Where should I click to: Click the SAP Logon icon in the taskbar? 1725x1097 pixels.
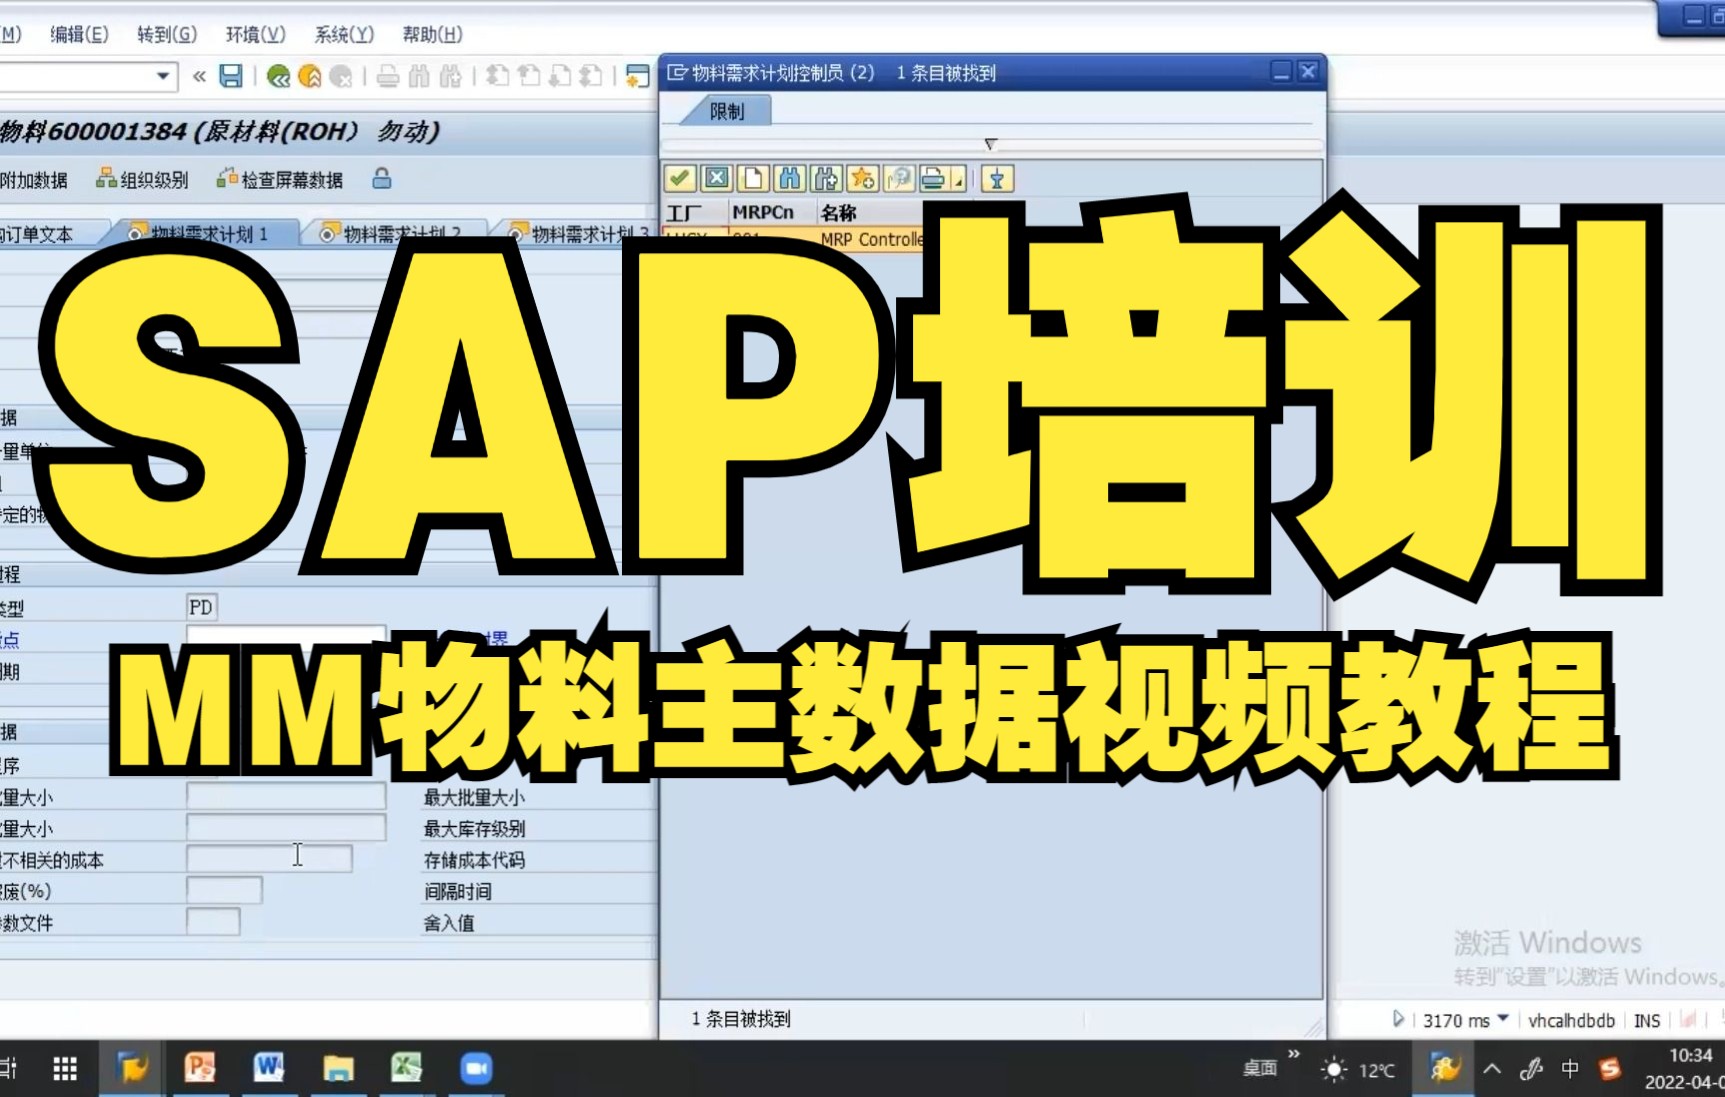133,1068
